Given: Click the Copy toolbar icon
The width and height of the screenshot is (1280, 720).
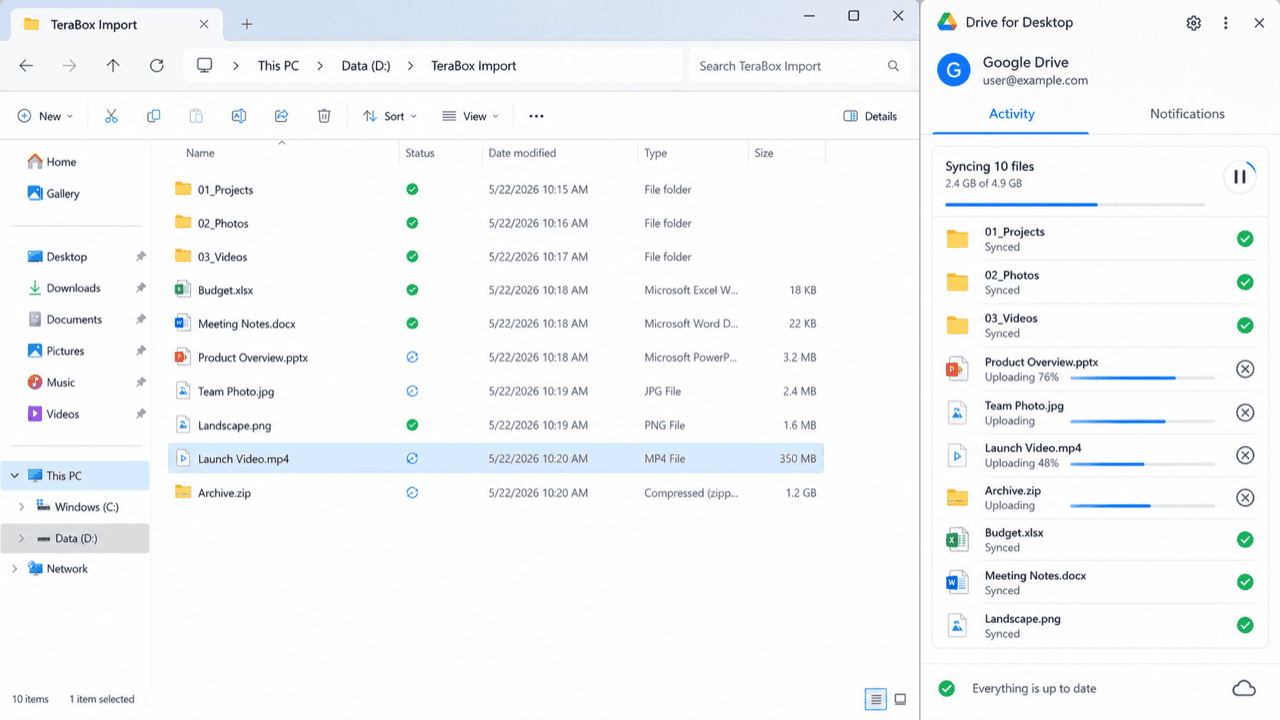Looking at the screenshot, I should click(153, 116).
